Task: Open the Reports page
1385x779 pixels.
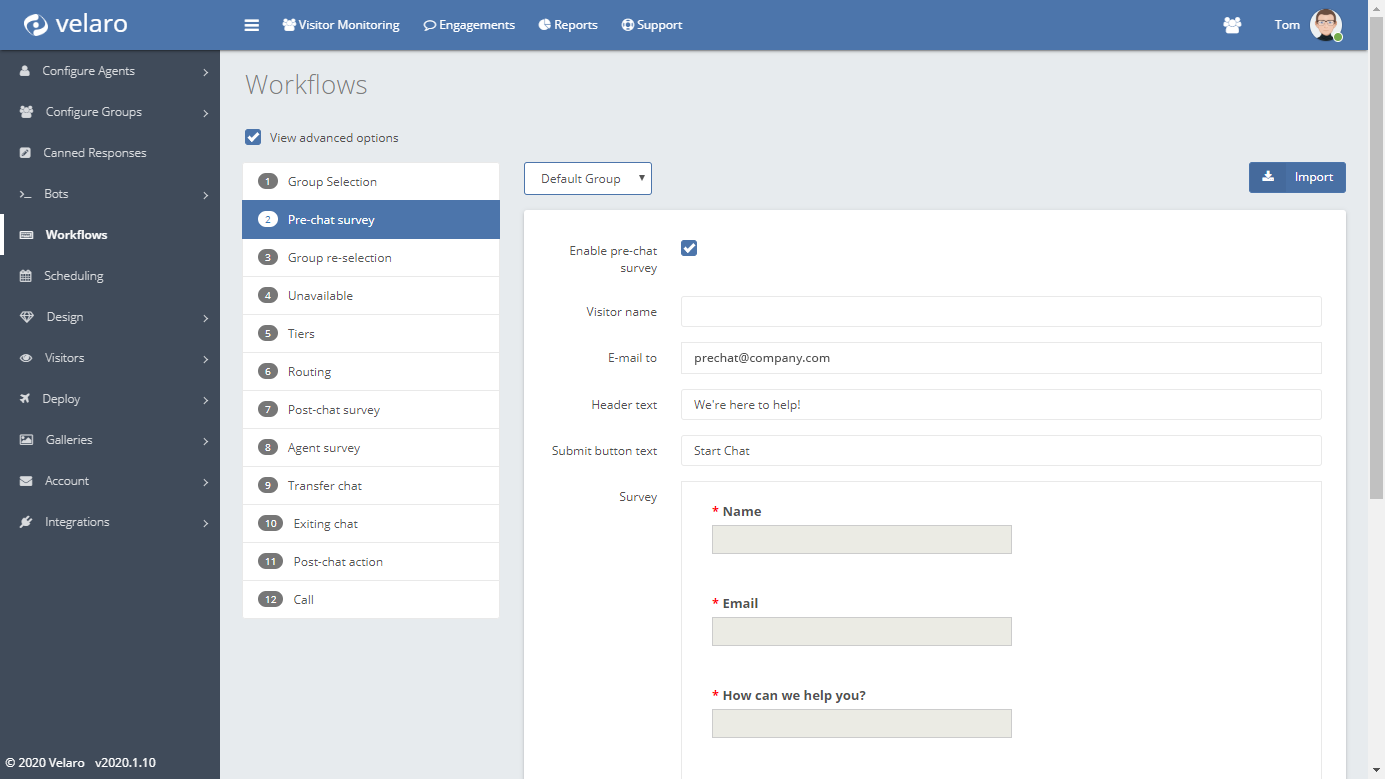Action: coord(568,25)
